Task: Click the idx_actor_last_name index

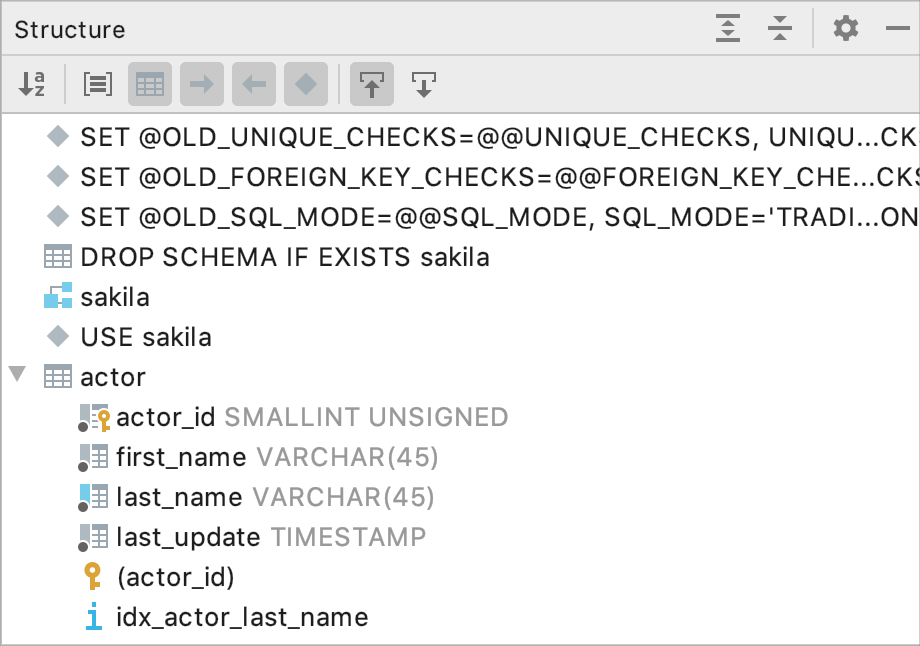Action: 241,617
